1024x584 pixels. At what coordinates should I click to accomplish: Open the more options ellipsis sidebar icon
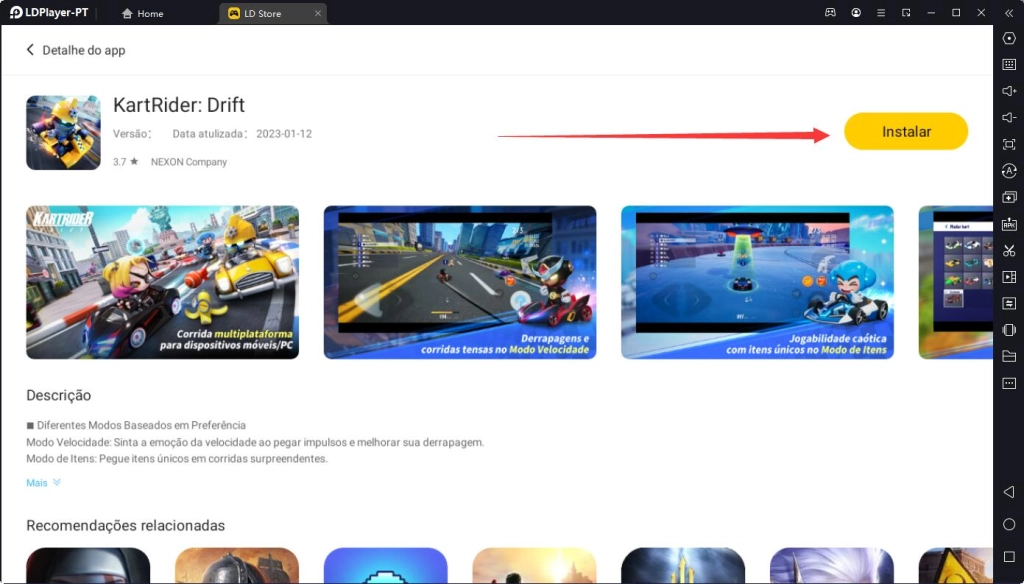[x=1008, y=383]
